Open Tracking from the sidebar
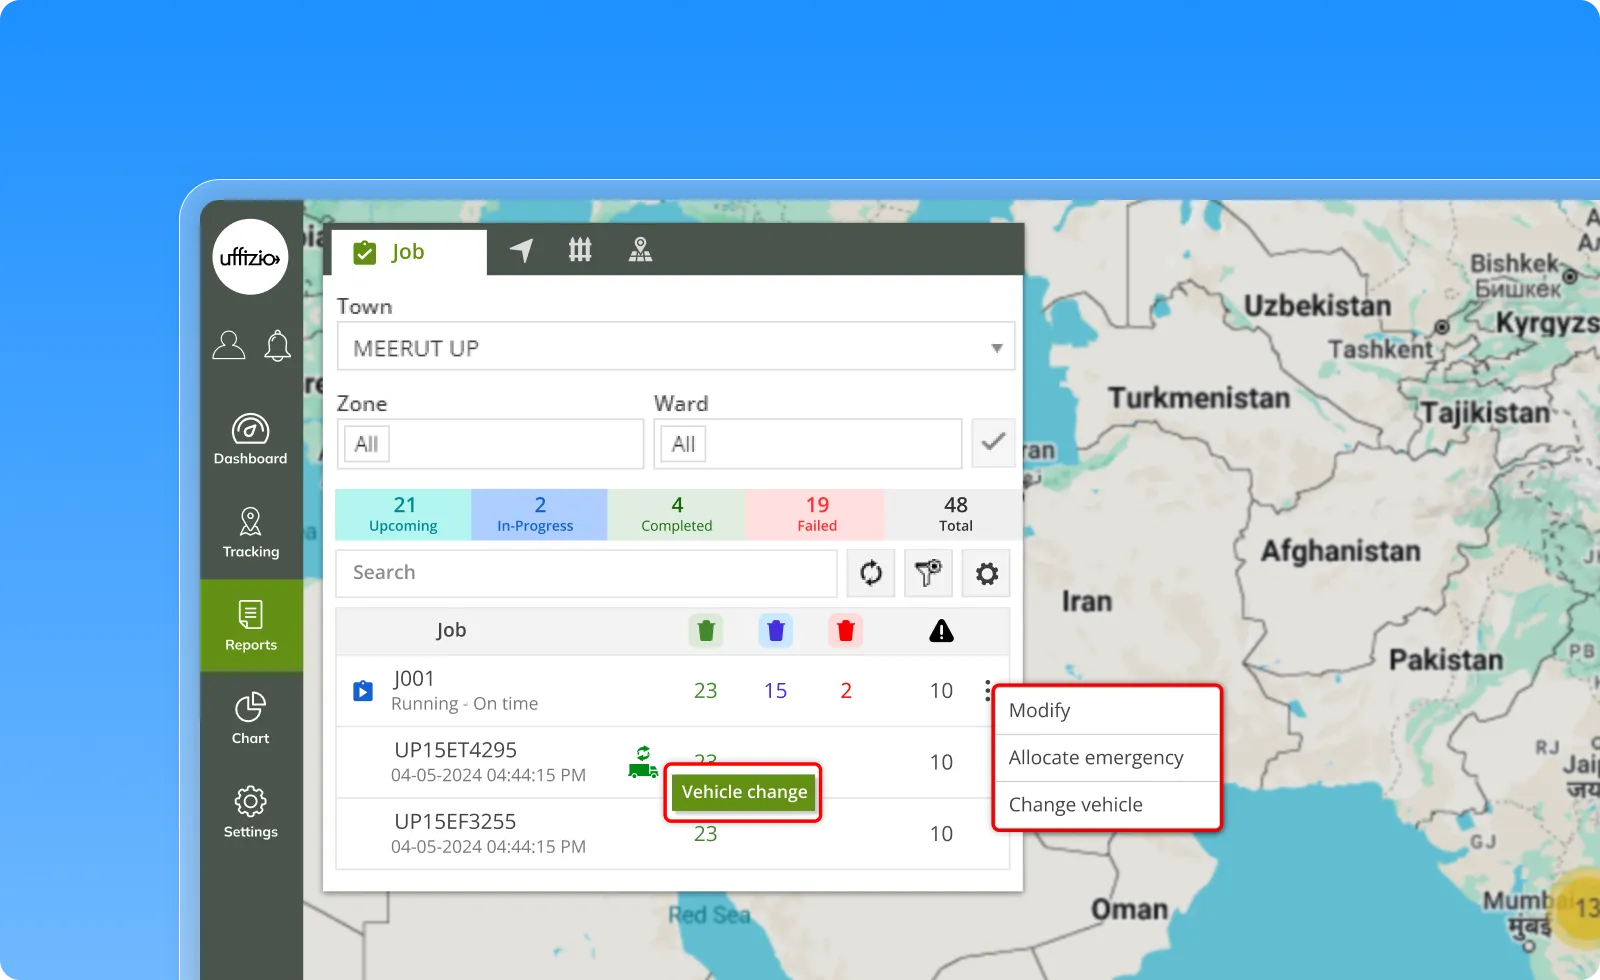Viewport: 1600px width, 980px height. 250,533
